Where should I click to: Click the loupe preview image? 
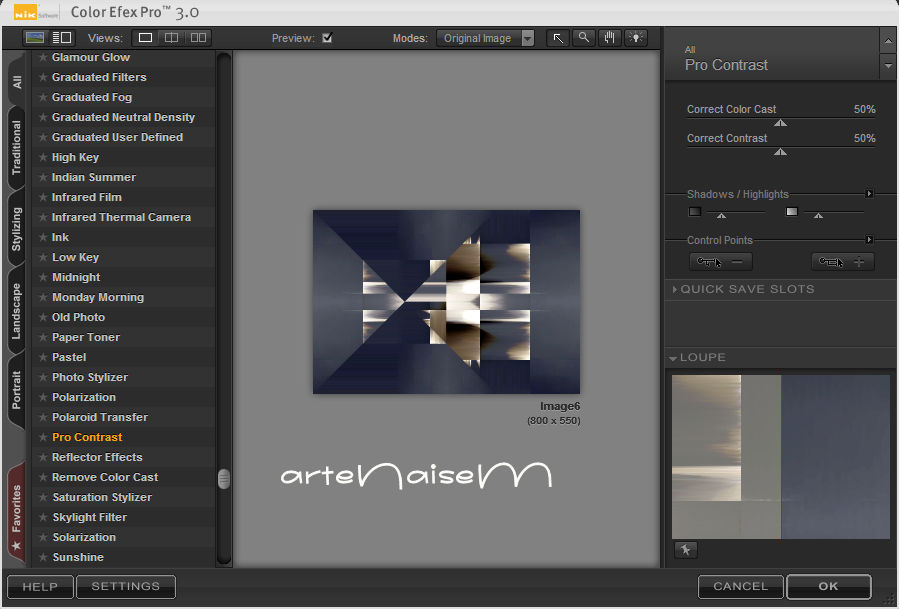(780, 457)
